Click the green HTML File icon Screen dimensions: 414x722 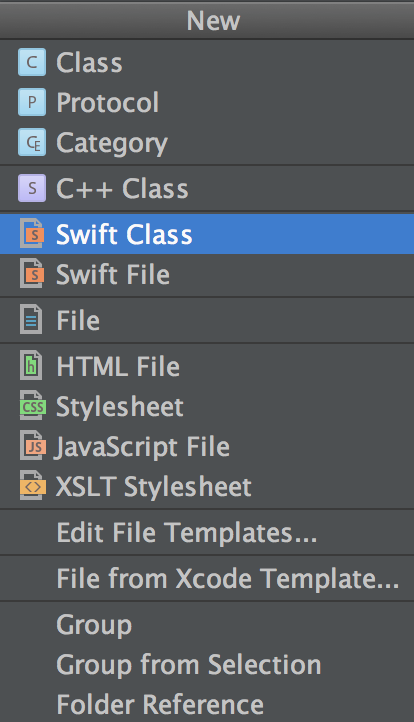(31, 366)
